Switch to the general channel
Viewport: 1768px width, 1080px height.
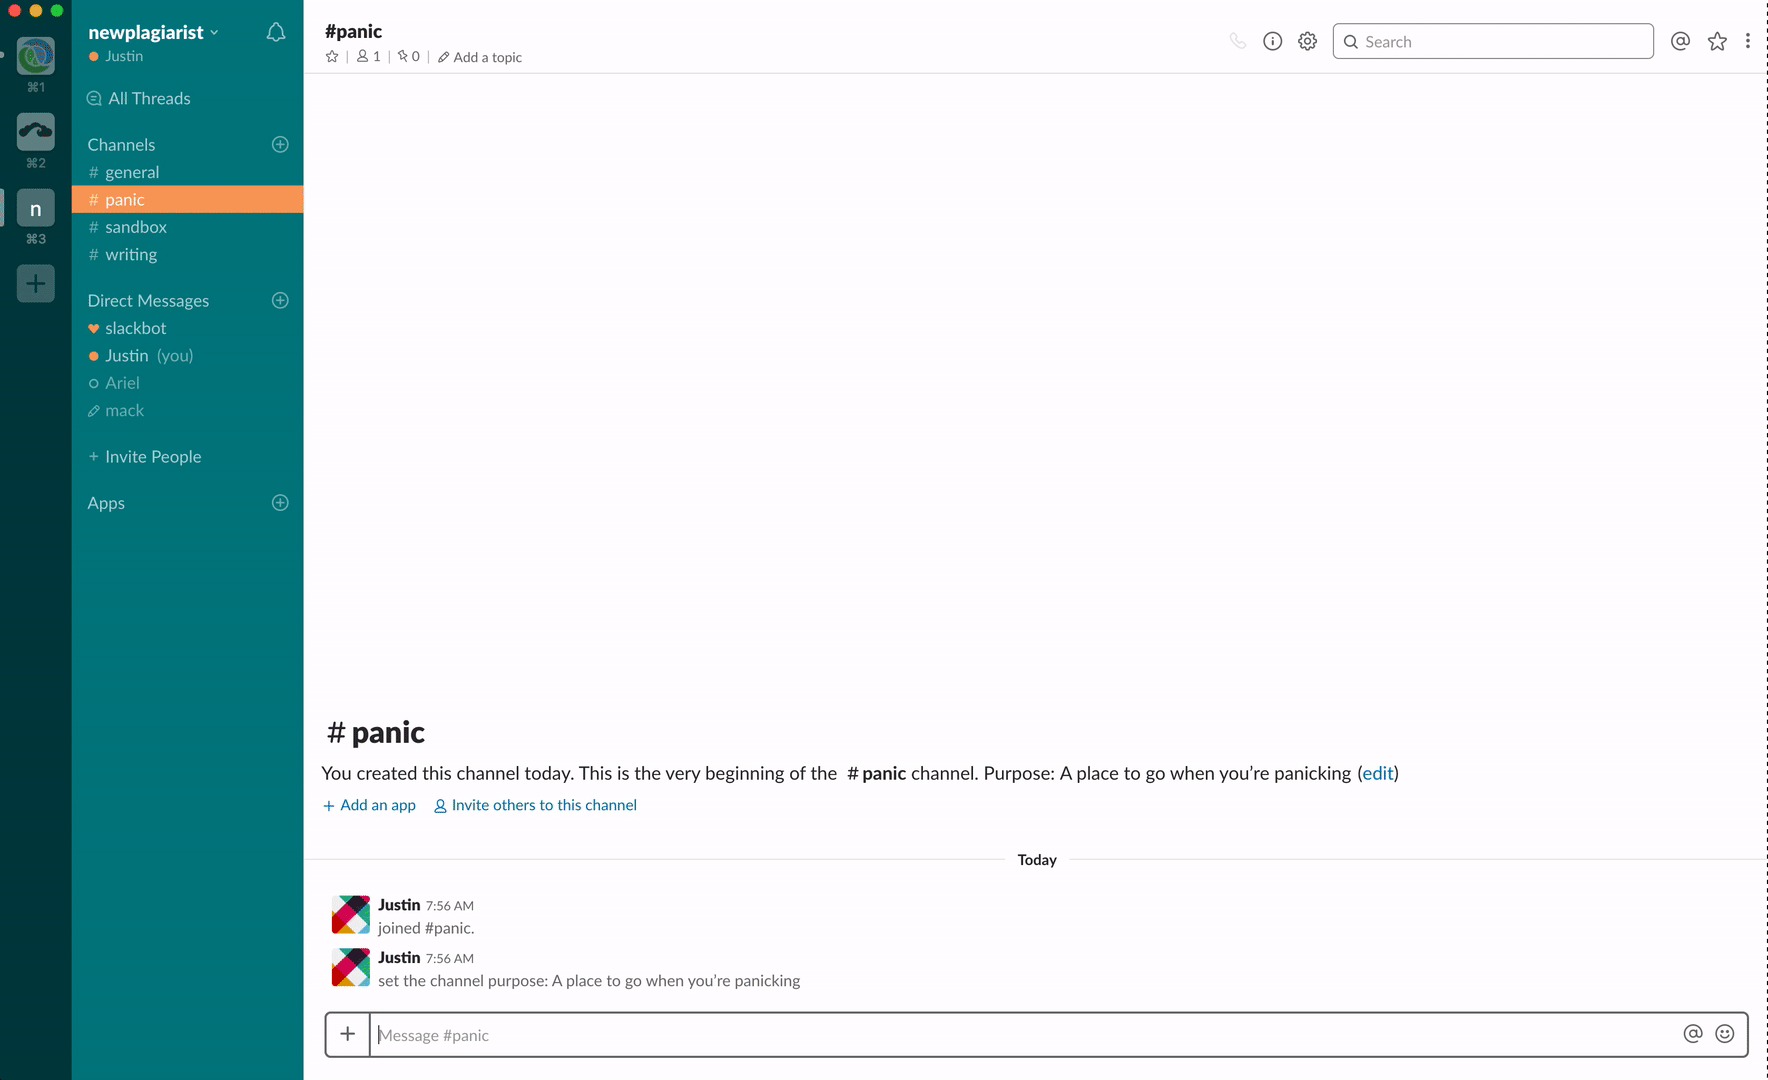[187, 172]
